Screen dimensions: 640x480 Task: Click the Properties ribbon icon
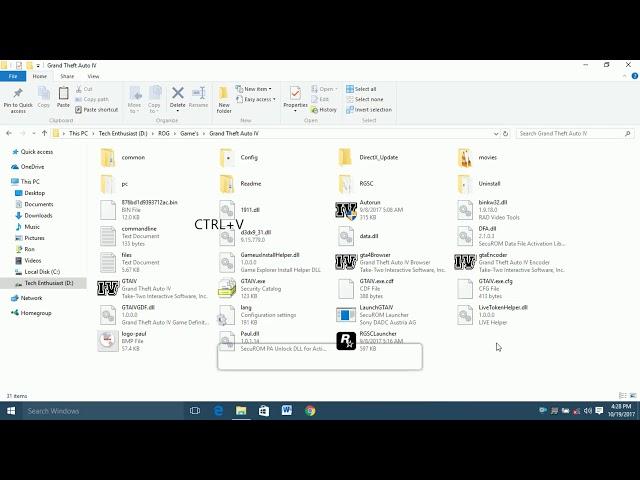295,99
